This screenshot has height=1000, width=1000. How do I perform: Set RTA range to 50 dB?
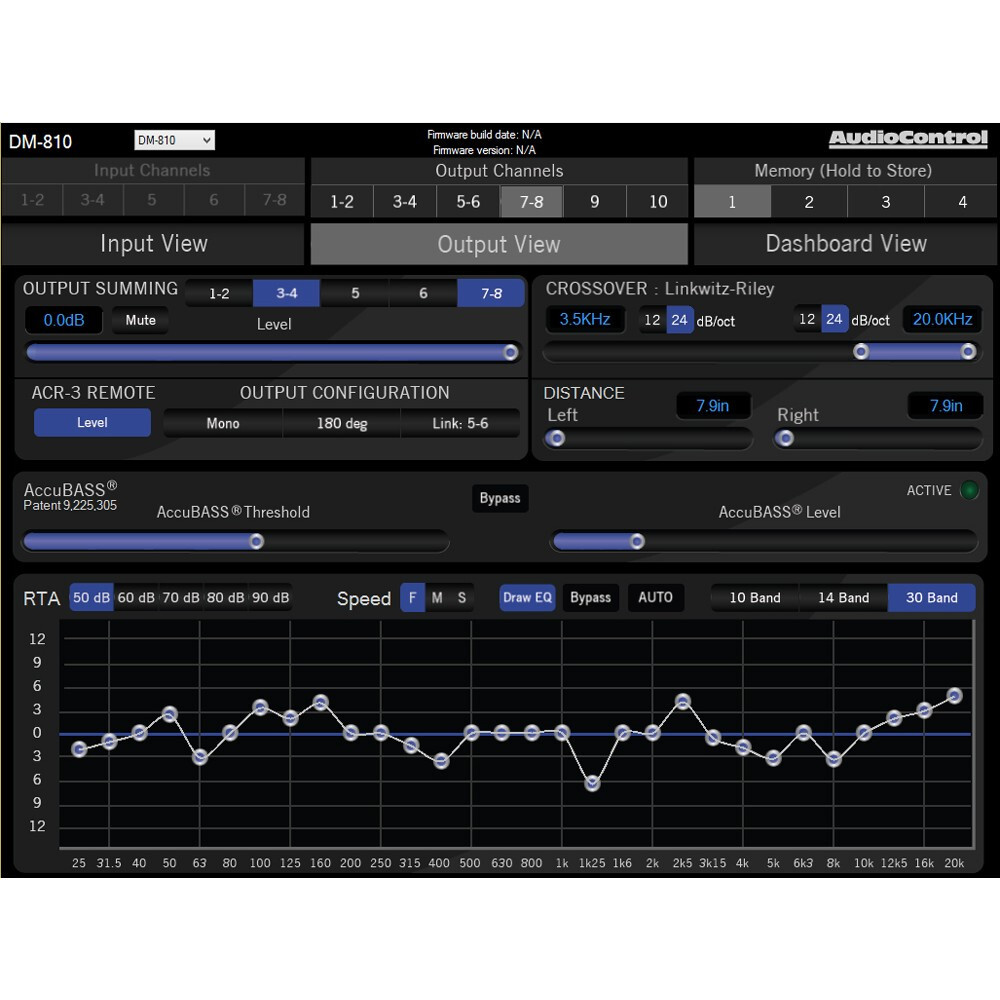coord(91,598)
